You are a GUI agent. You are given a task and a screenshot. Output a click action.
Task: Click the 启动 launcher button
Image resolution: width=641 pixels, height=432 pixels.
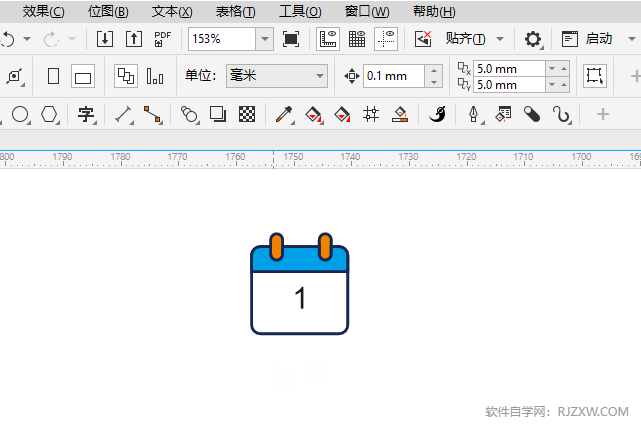(x=587, y=39)
